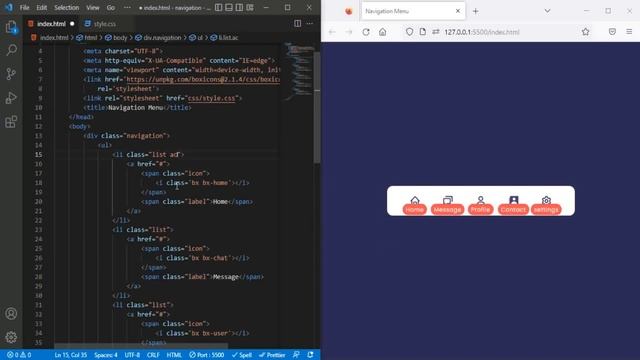Reload the browser page
The image size is (640, 360).
pos(366,32)
